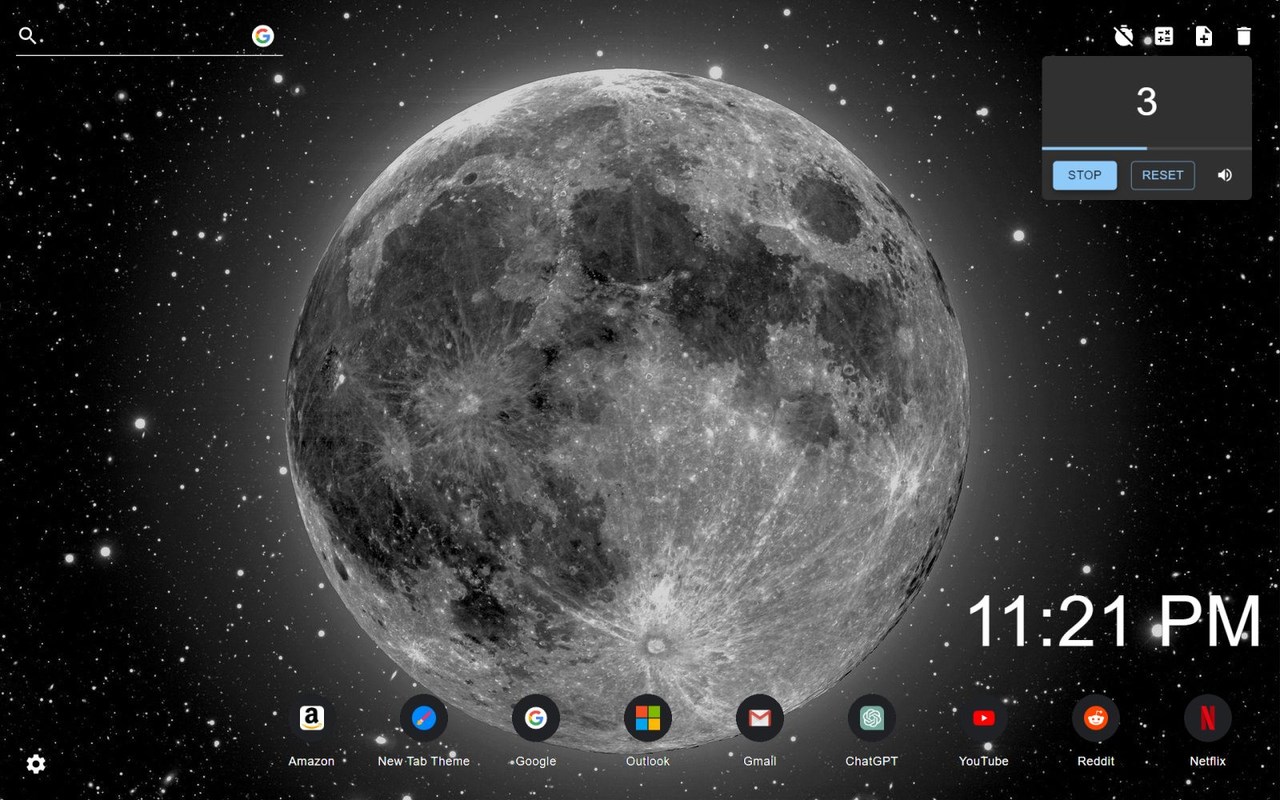Open the settings gear icon
The image size is (1280, 800).
coord(36,764)
